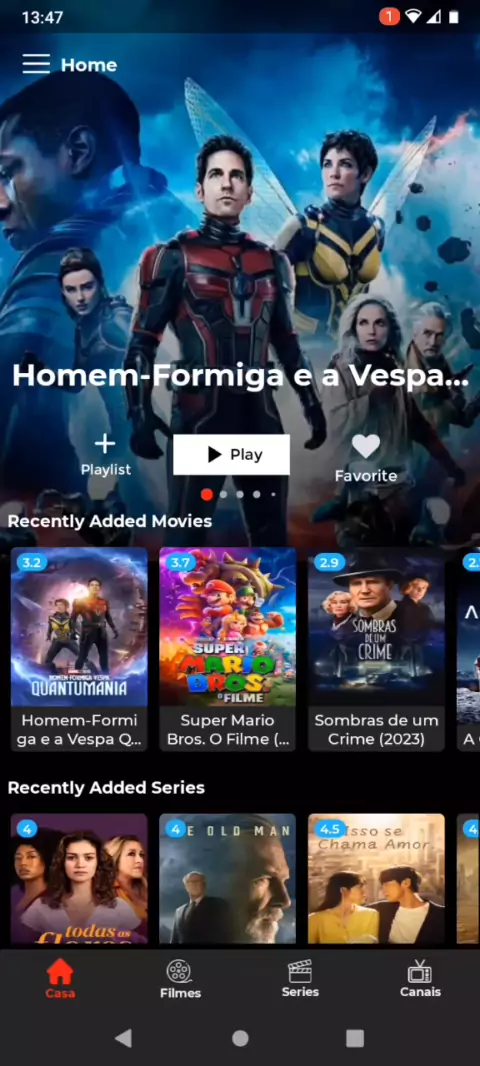Tap the Casa home icon
The height and width of the screenshot is (1066, 480).
(x=60, y=978)
